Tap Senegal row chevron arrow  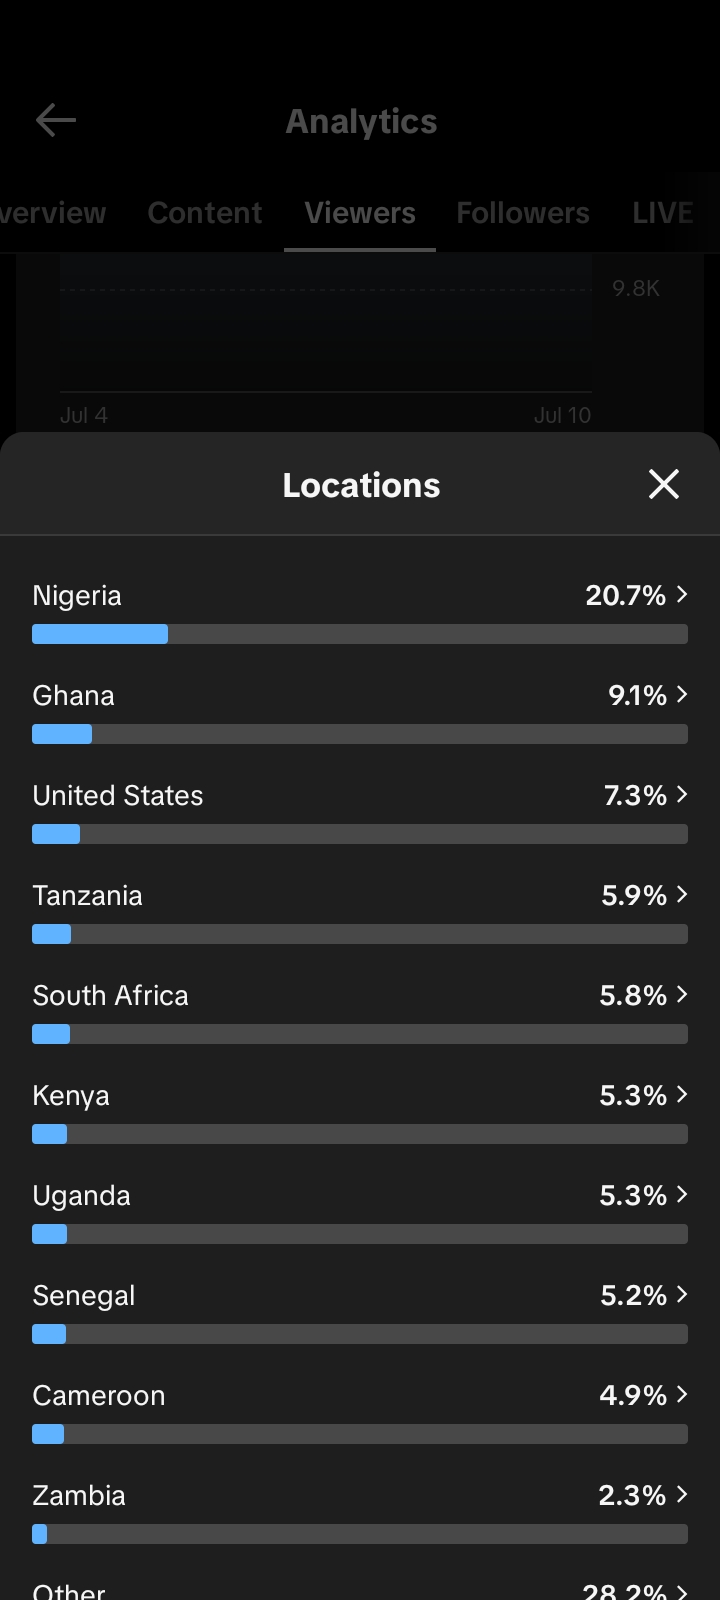tap(682, 1294)
